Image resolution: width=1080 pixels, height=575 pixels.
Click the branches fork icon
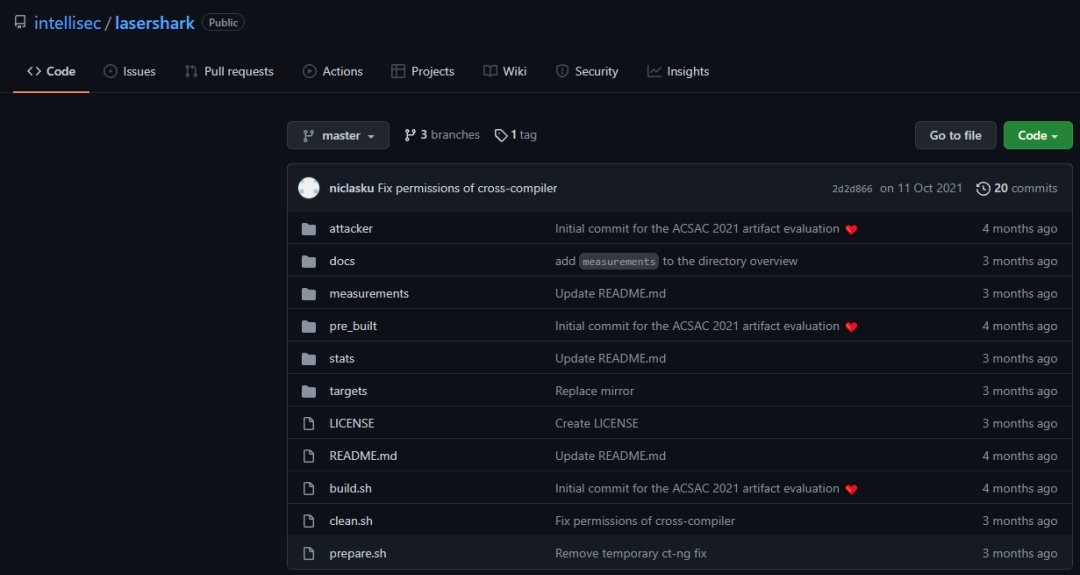pos(410,135)
